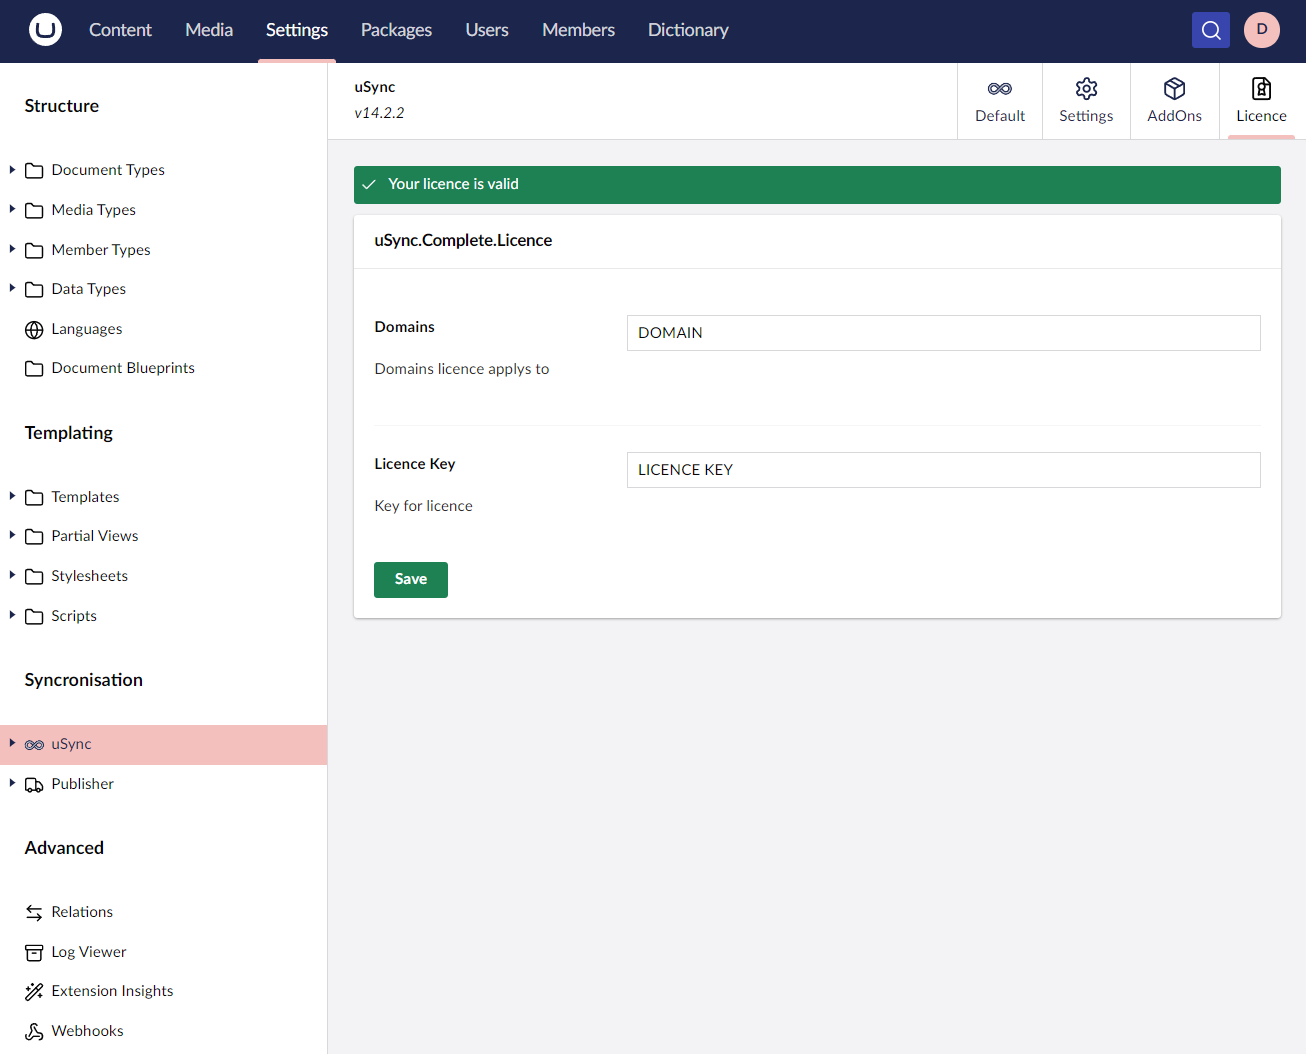This screenshot has width=1306, height=1054.
Task: Click the Extension Insights wand icon
Action: (x=34, y=991)
